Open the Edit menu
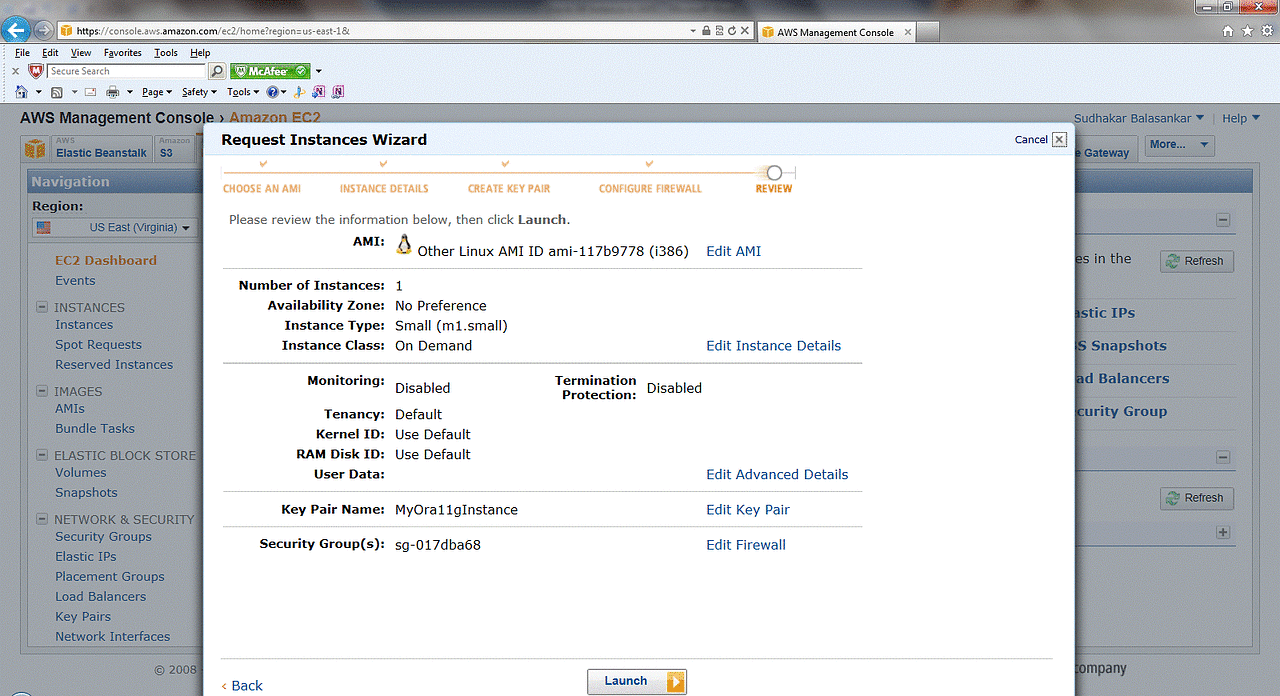The width and height of the screenshot is (1280, 696). (x=50, y=53)
